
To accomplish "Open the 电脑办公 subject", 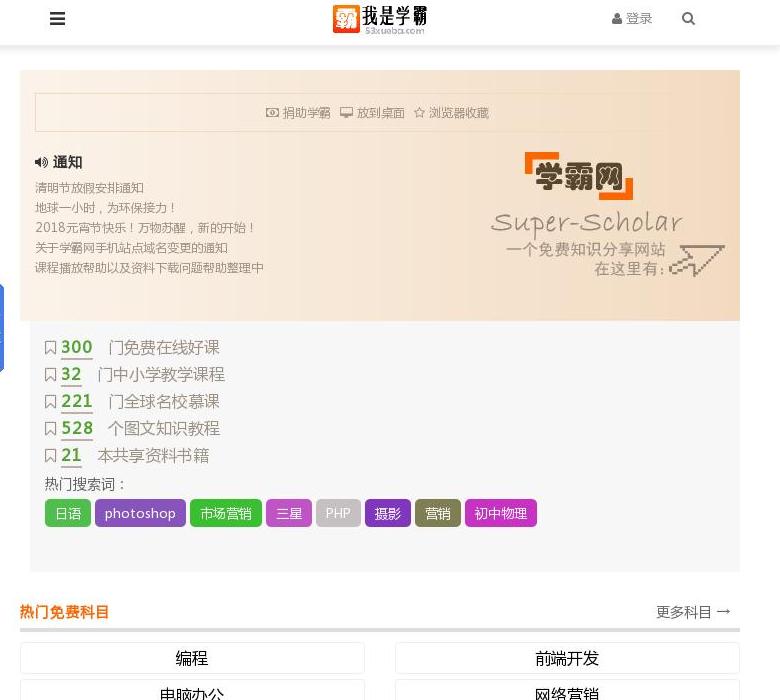I will pyautogui.click(x=192, y=691).
